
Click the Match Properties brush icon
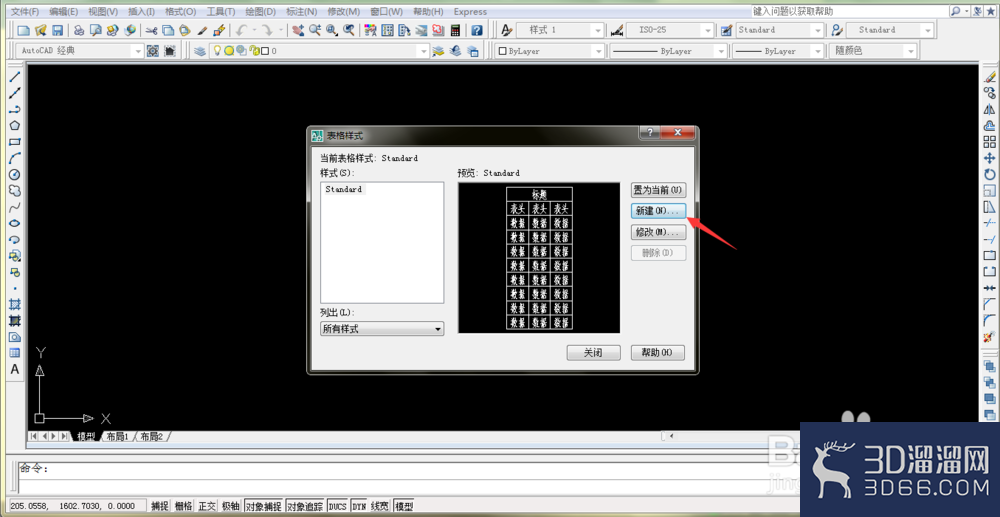point(219,30)
